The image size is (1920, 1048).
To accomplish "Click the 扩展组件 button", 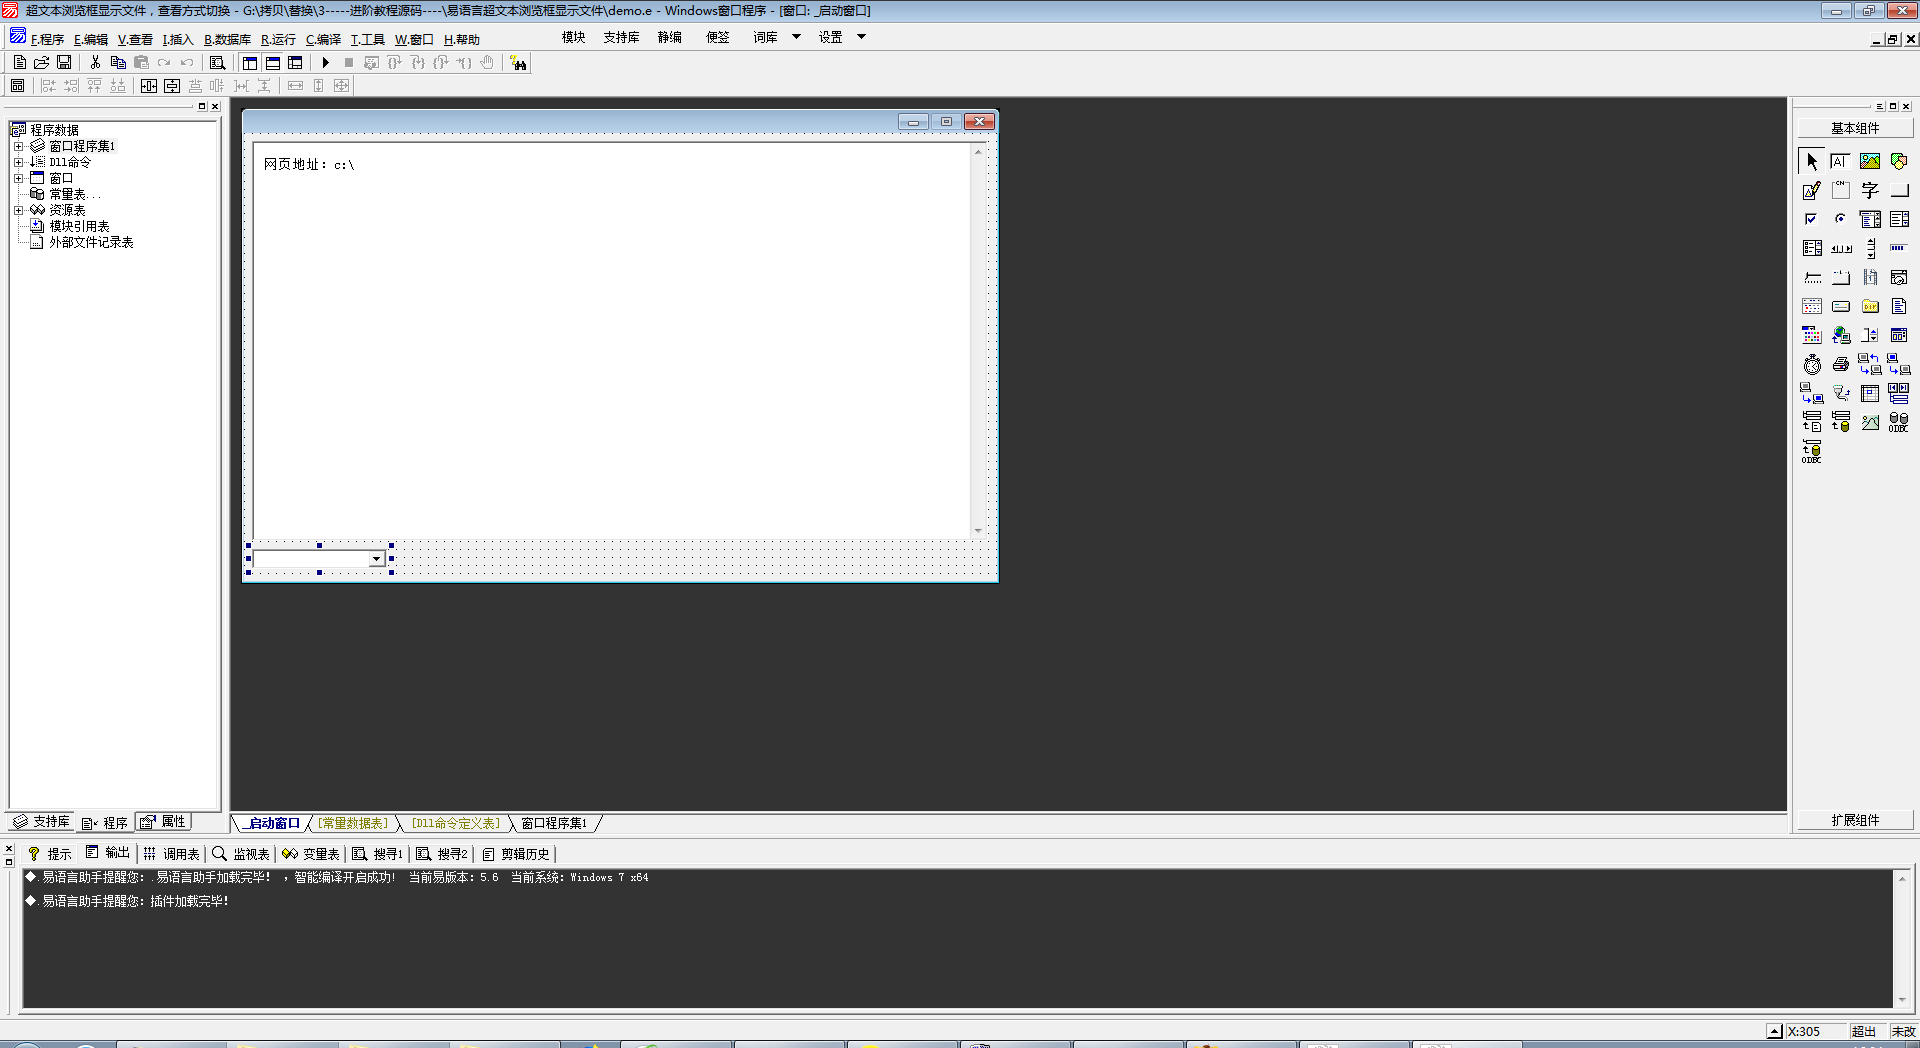I will (1855, 820).
